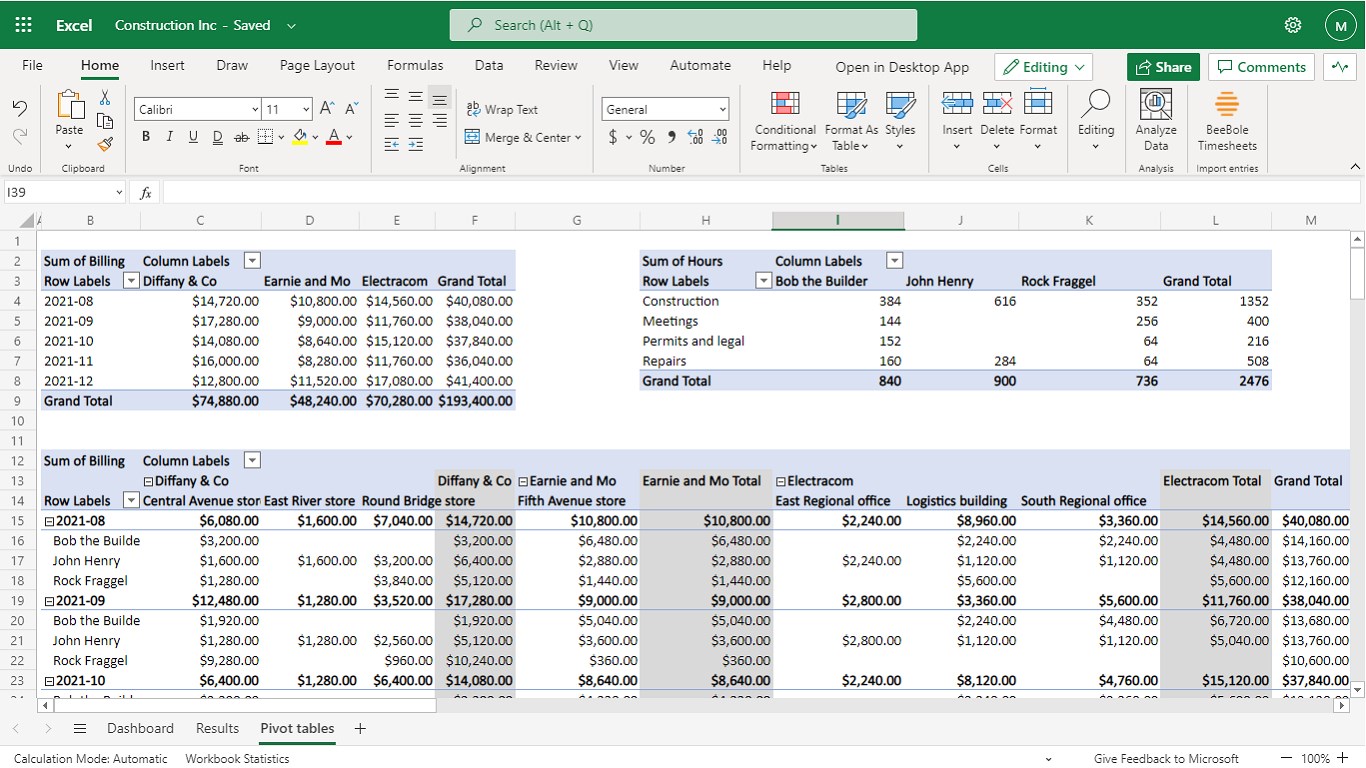Screen dimensions: 1366x768
Task: Open the Insert ribbon tab
Action: 167,65
